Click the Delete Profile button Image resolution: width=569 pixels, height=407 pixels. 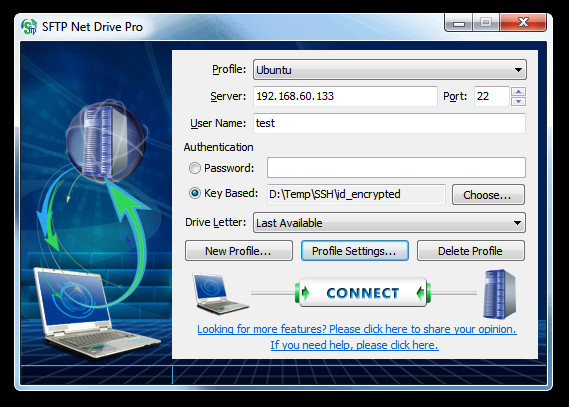pyautogui.click(x=470, y=251)
